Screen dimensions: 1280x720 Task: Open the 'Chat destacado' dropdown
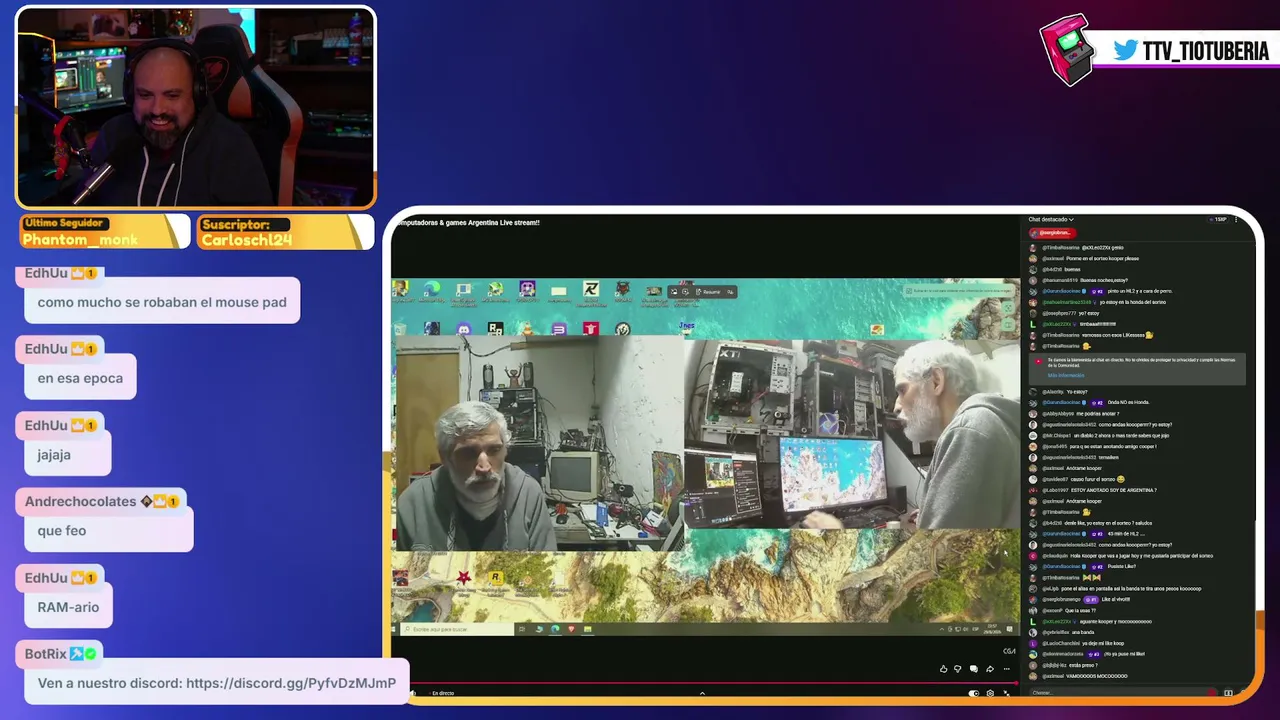pos(1051,219)
